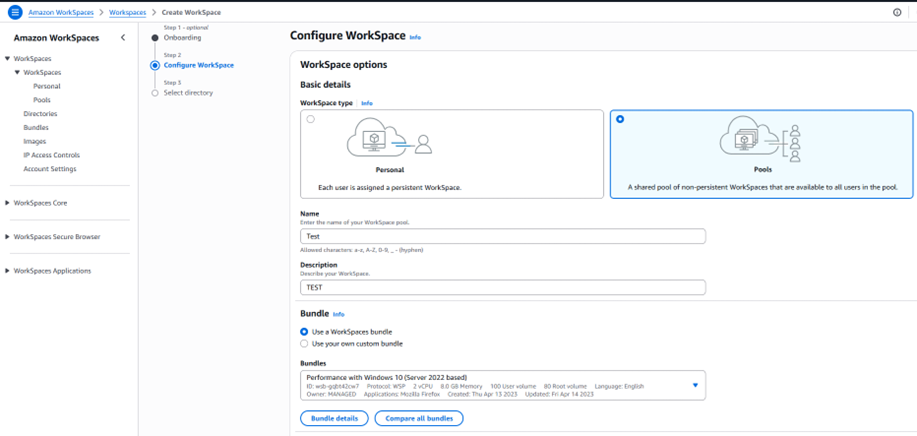
Task: Select Use a WorkSpaces bundle radio
Action: (304, 331)
